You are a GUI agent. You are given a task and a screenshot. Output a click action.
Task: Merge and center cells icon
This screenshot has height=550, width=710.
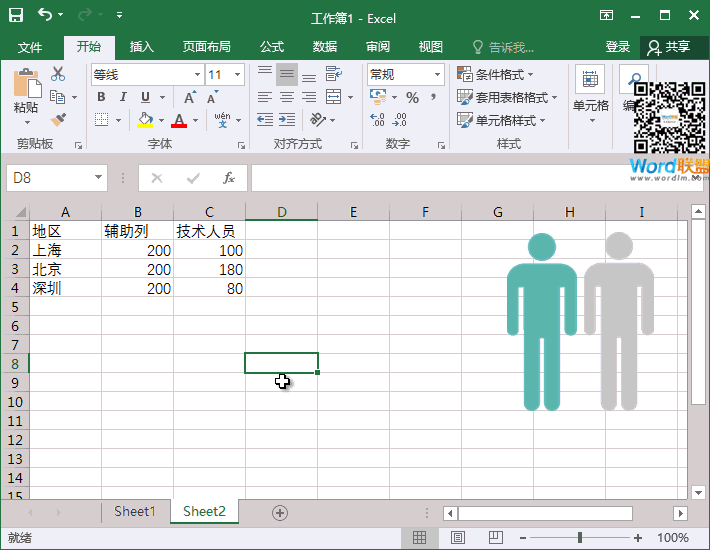tap(334, 97)
